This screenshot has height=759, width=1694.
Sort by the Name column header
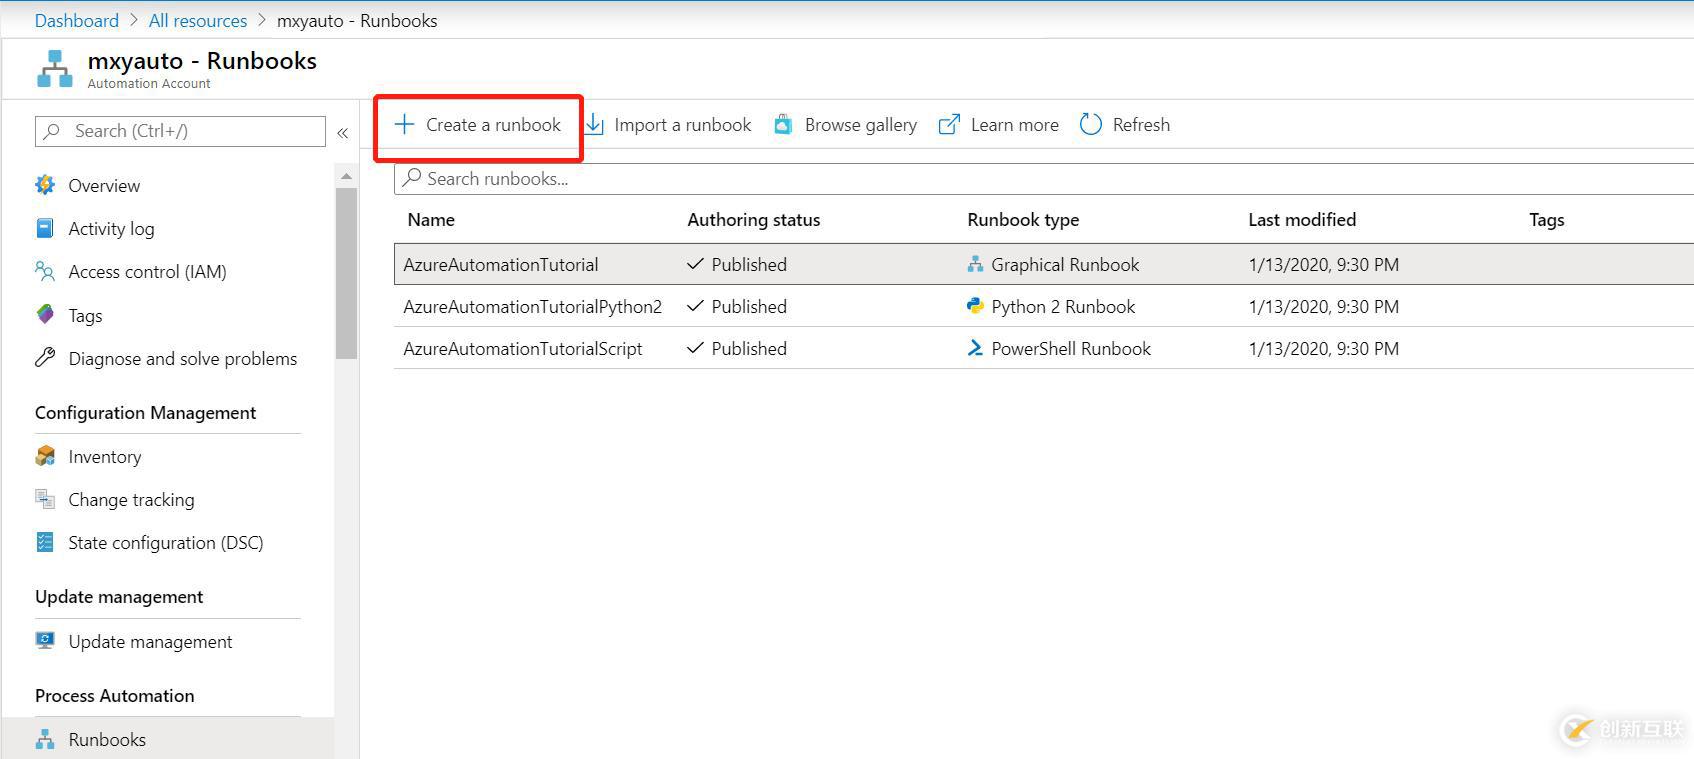click(431, 220)
